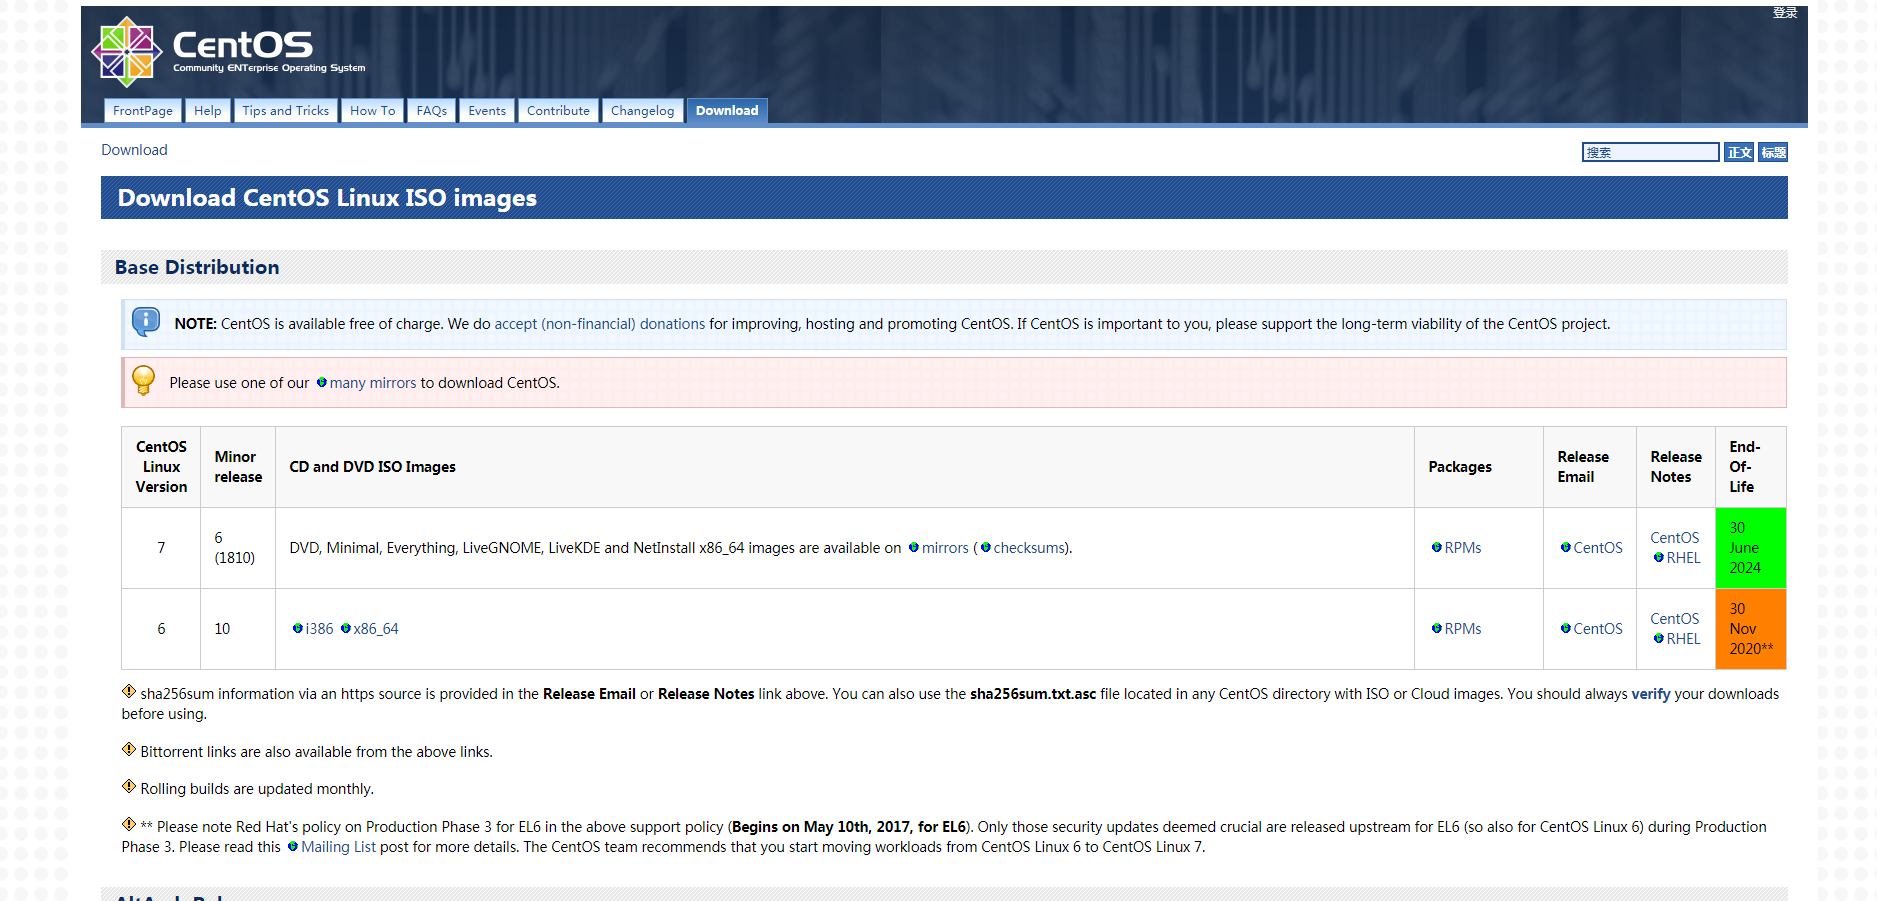The height and width of the screenshot is (901, 1877).
Task: Click the 'CentOS Linux Version' column header
Action: pyautogui.click(x=161, y=467)
